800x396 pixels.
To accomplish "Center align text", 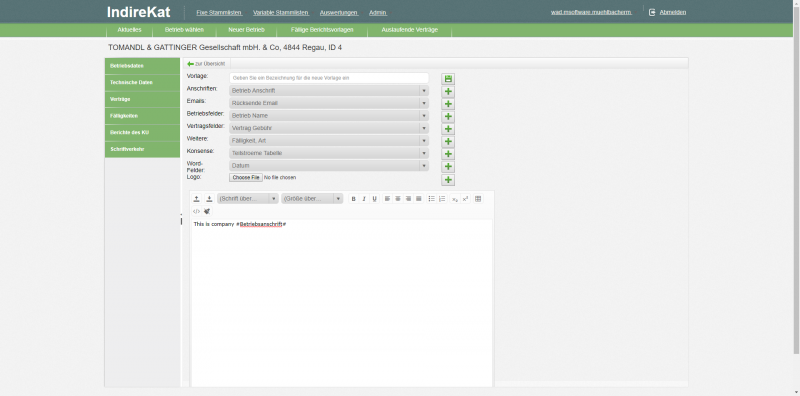I will pyautogui.click(x=398, y=199).
